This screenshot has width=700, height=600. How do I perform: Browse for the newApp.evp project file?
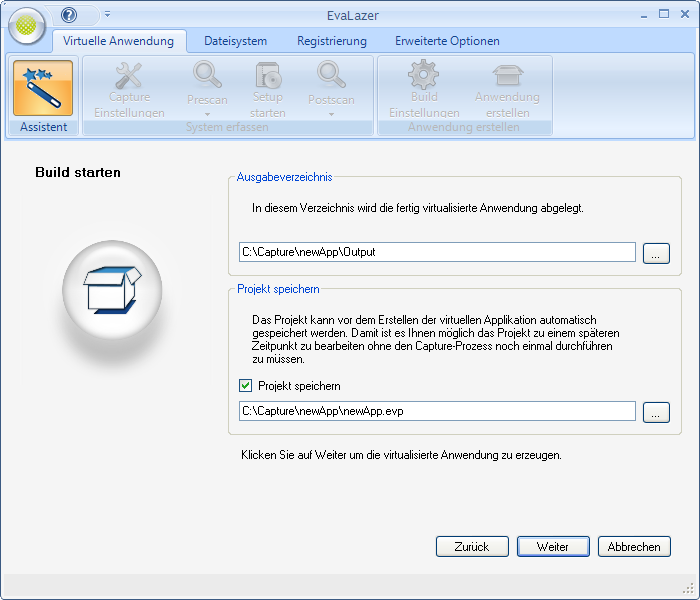(656, 411)
